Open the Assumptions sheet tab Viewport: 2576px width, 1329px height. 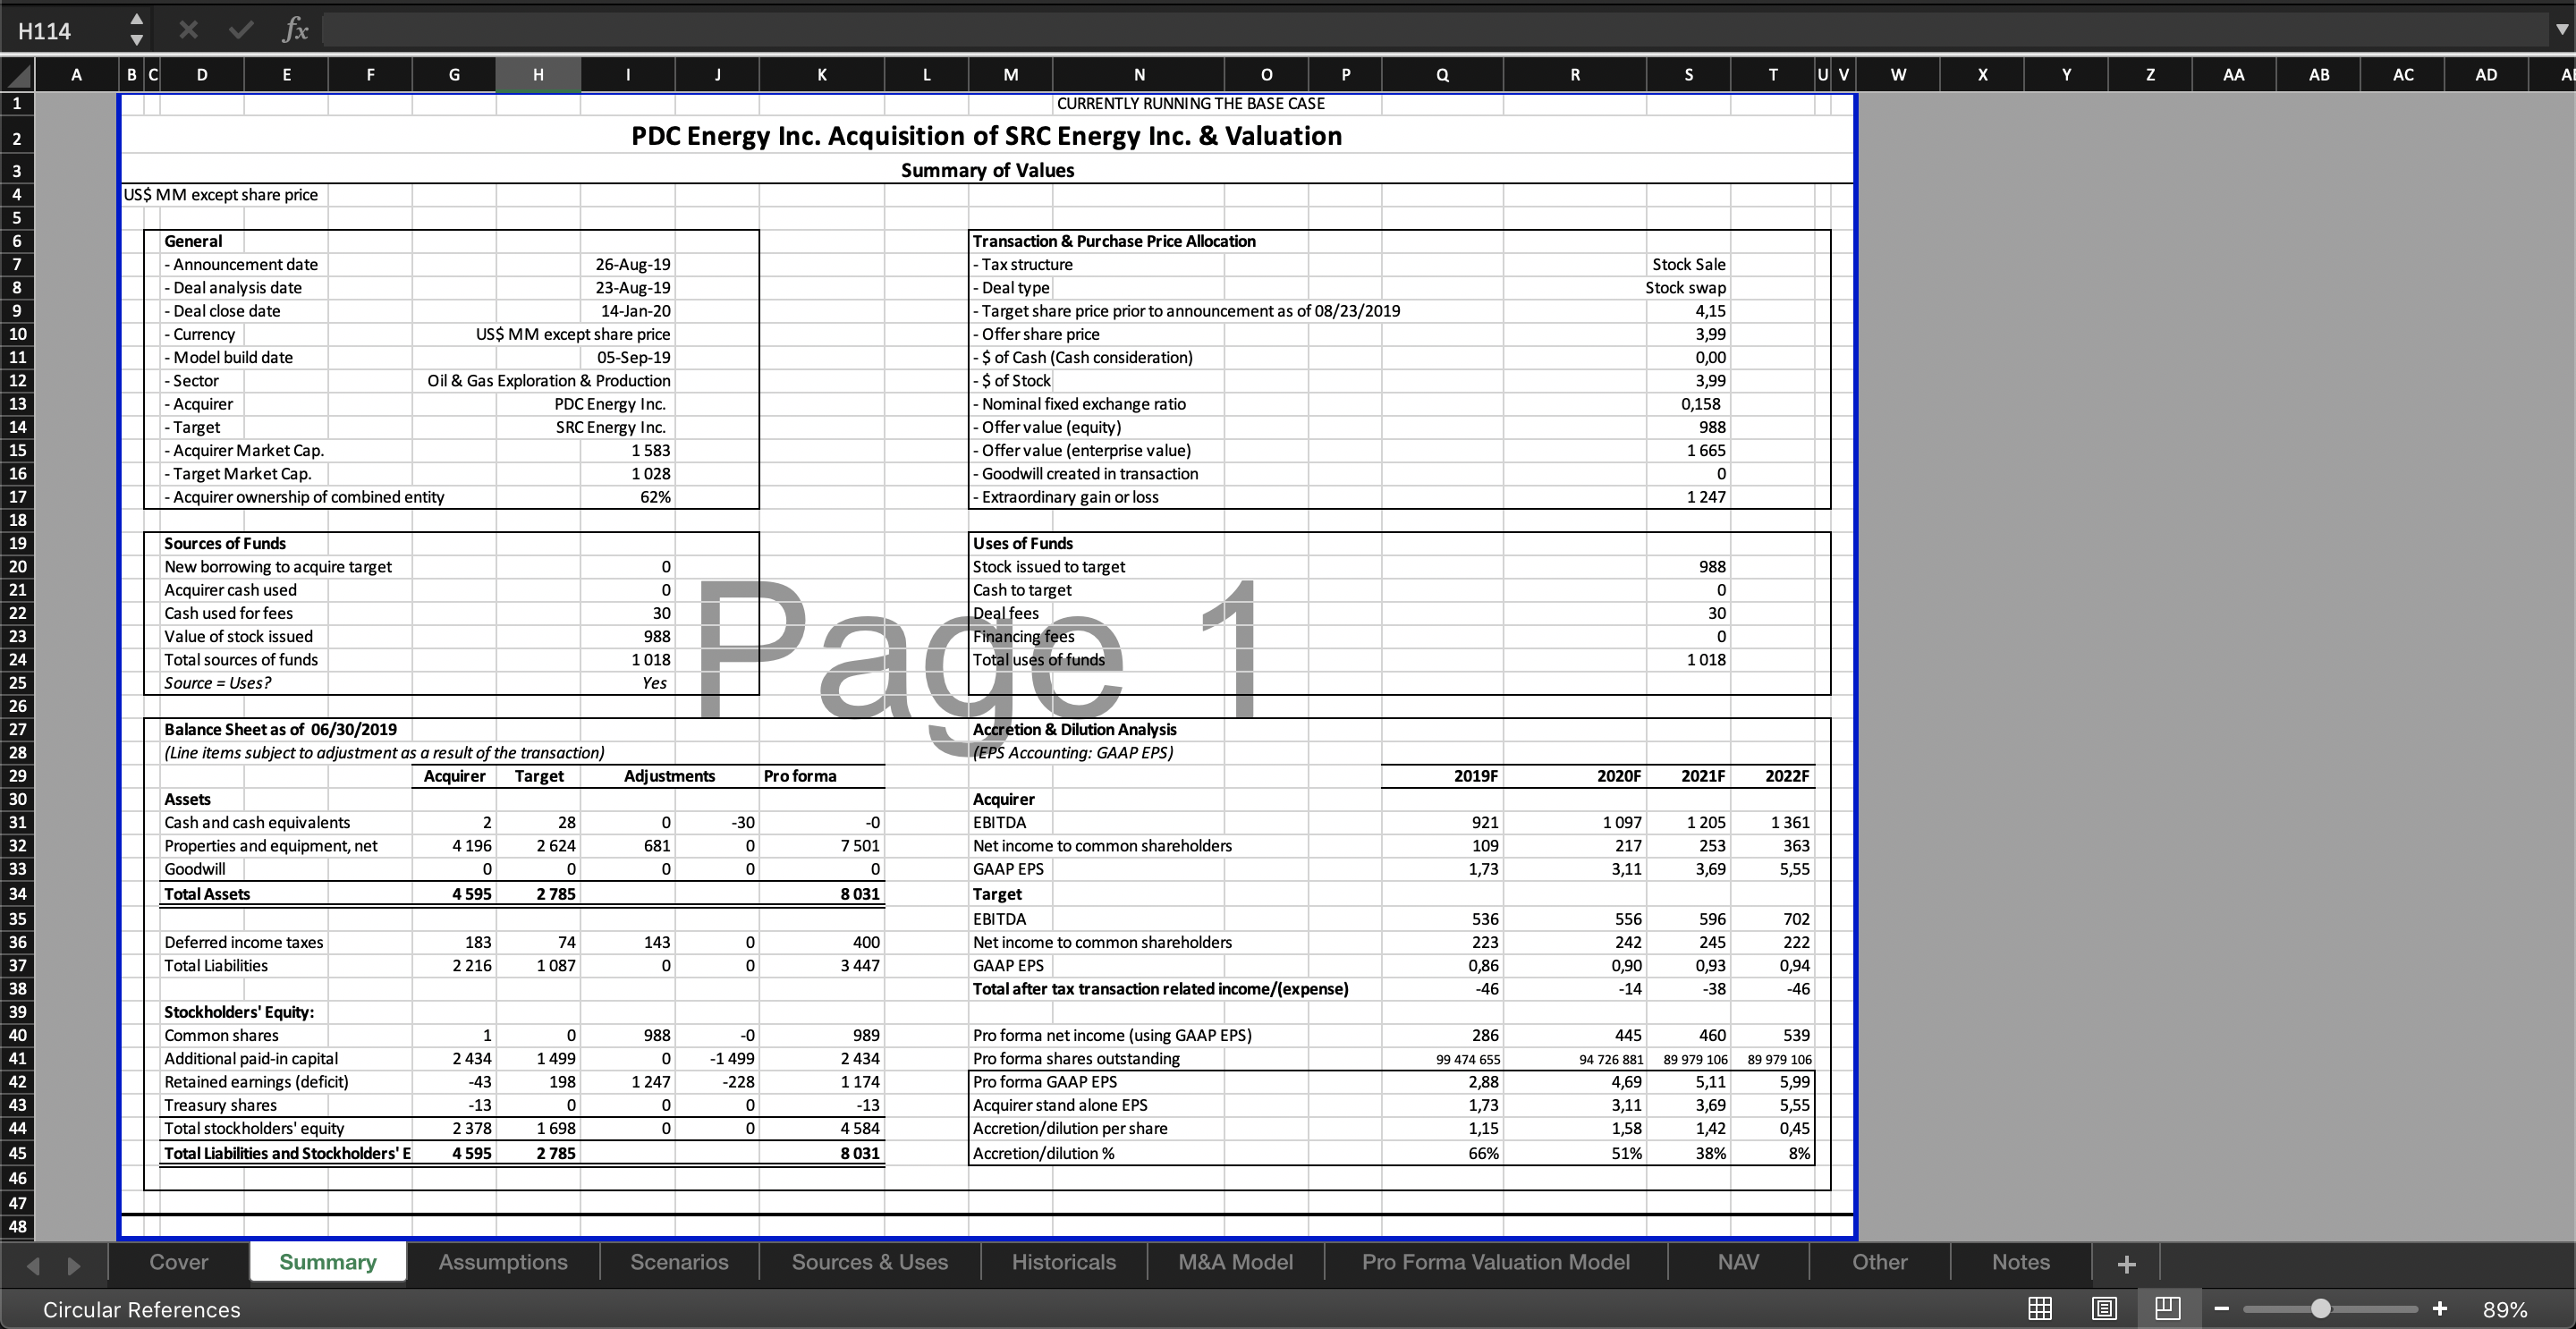(503, 1262)
